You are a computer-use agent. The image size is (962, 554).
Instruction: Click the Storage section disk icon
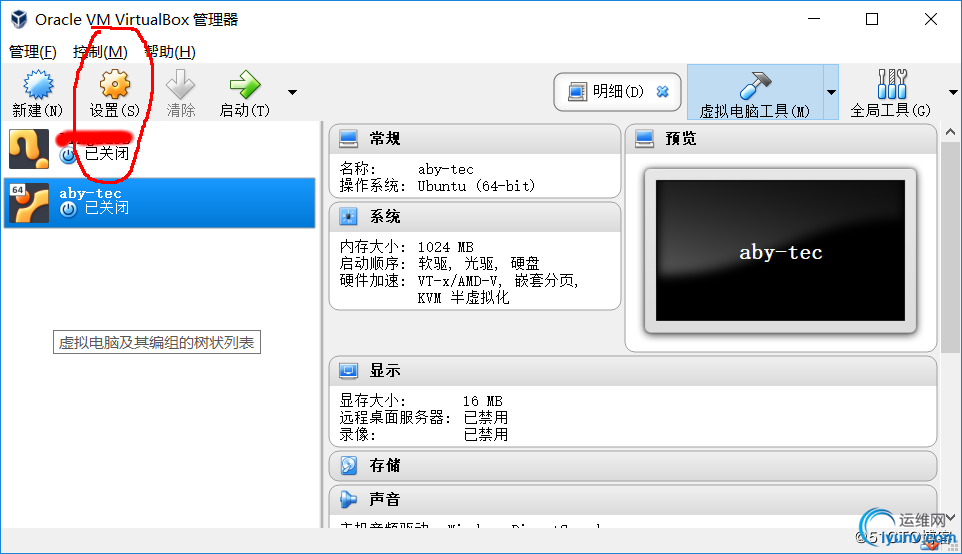[x=348, y=466]
